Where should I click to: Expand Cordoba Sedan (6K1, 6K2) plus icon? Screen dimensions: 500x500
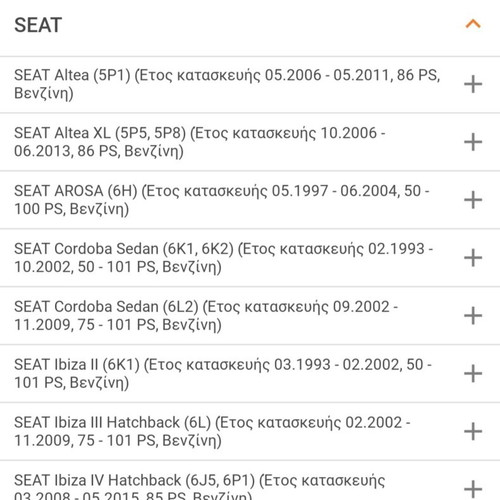[x=473, y=258]
